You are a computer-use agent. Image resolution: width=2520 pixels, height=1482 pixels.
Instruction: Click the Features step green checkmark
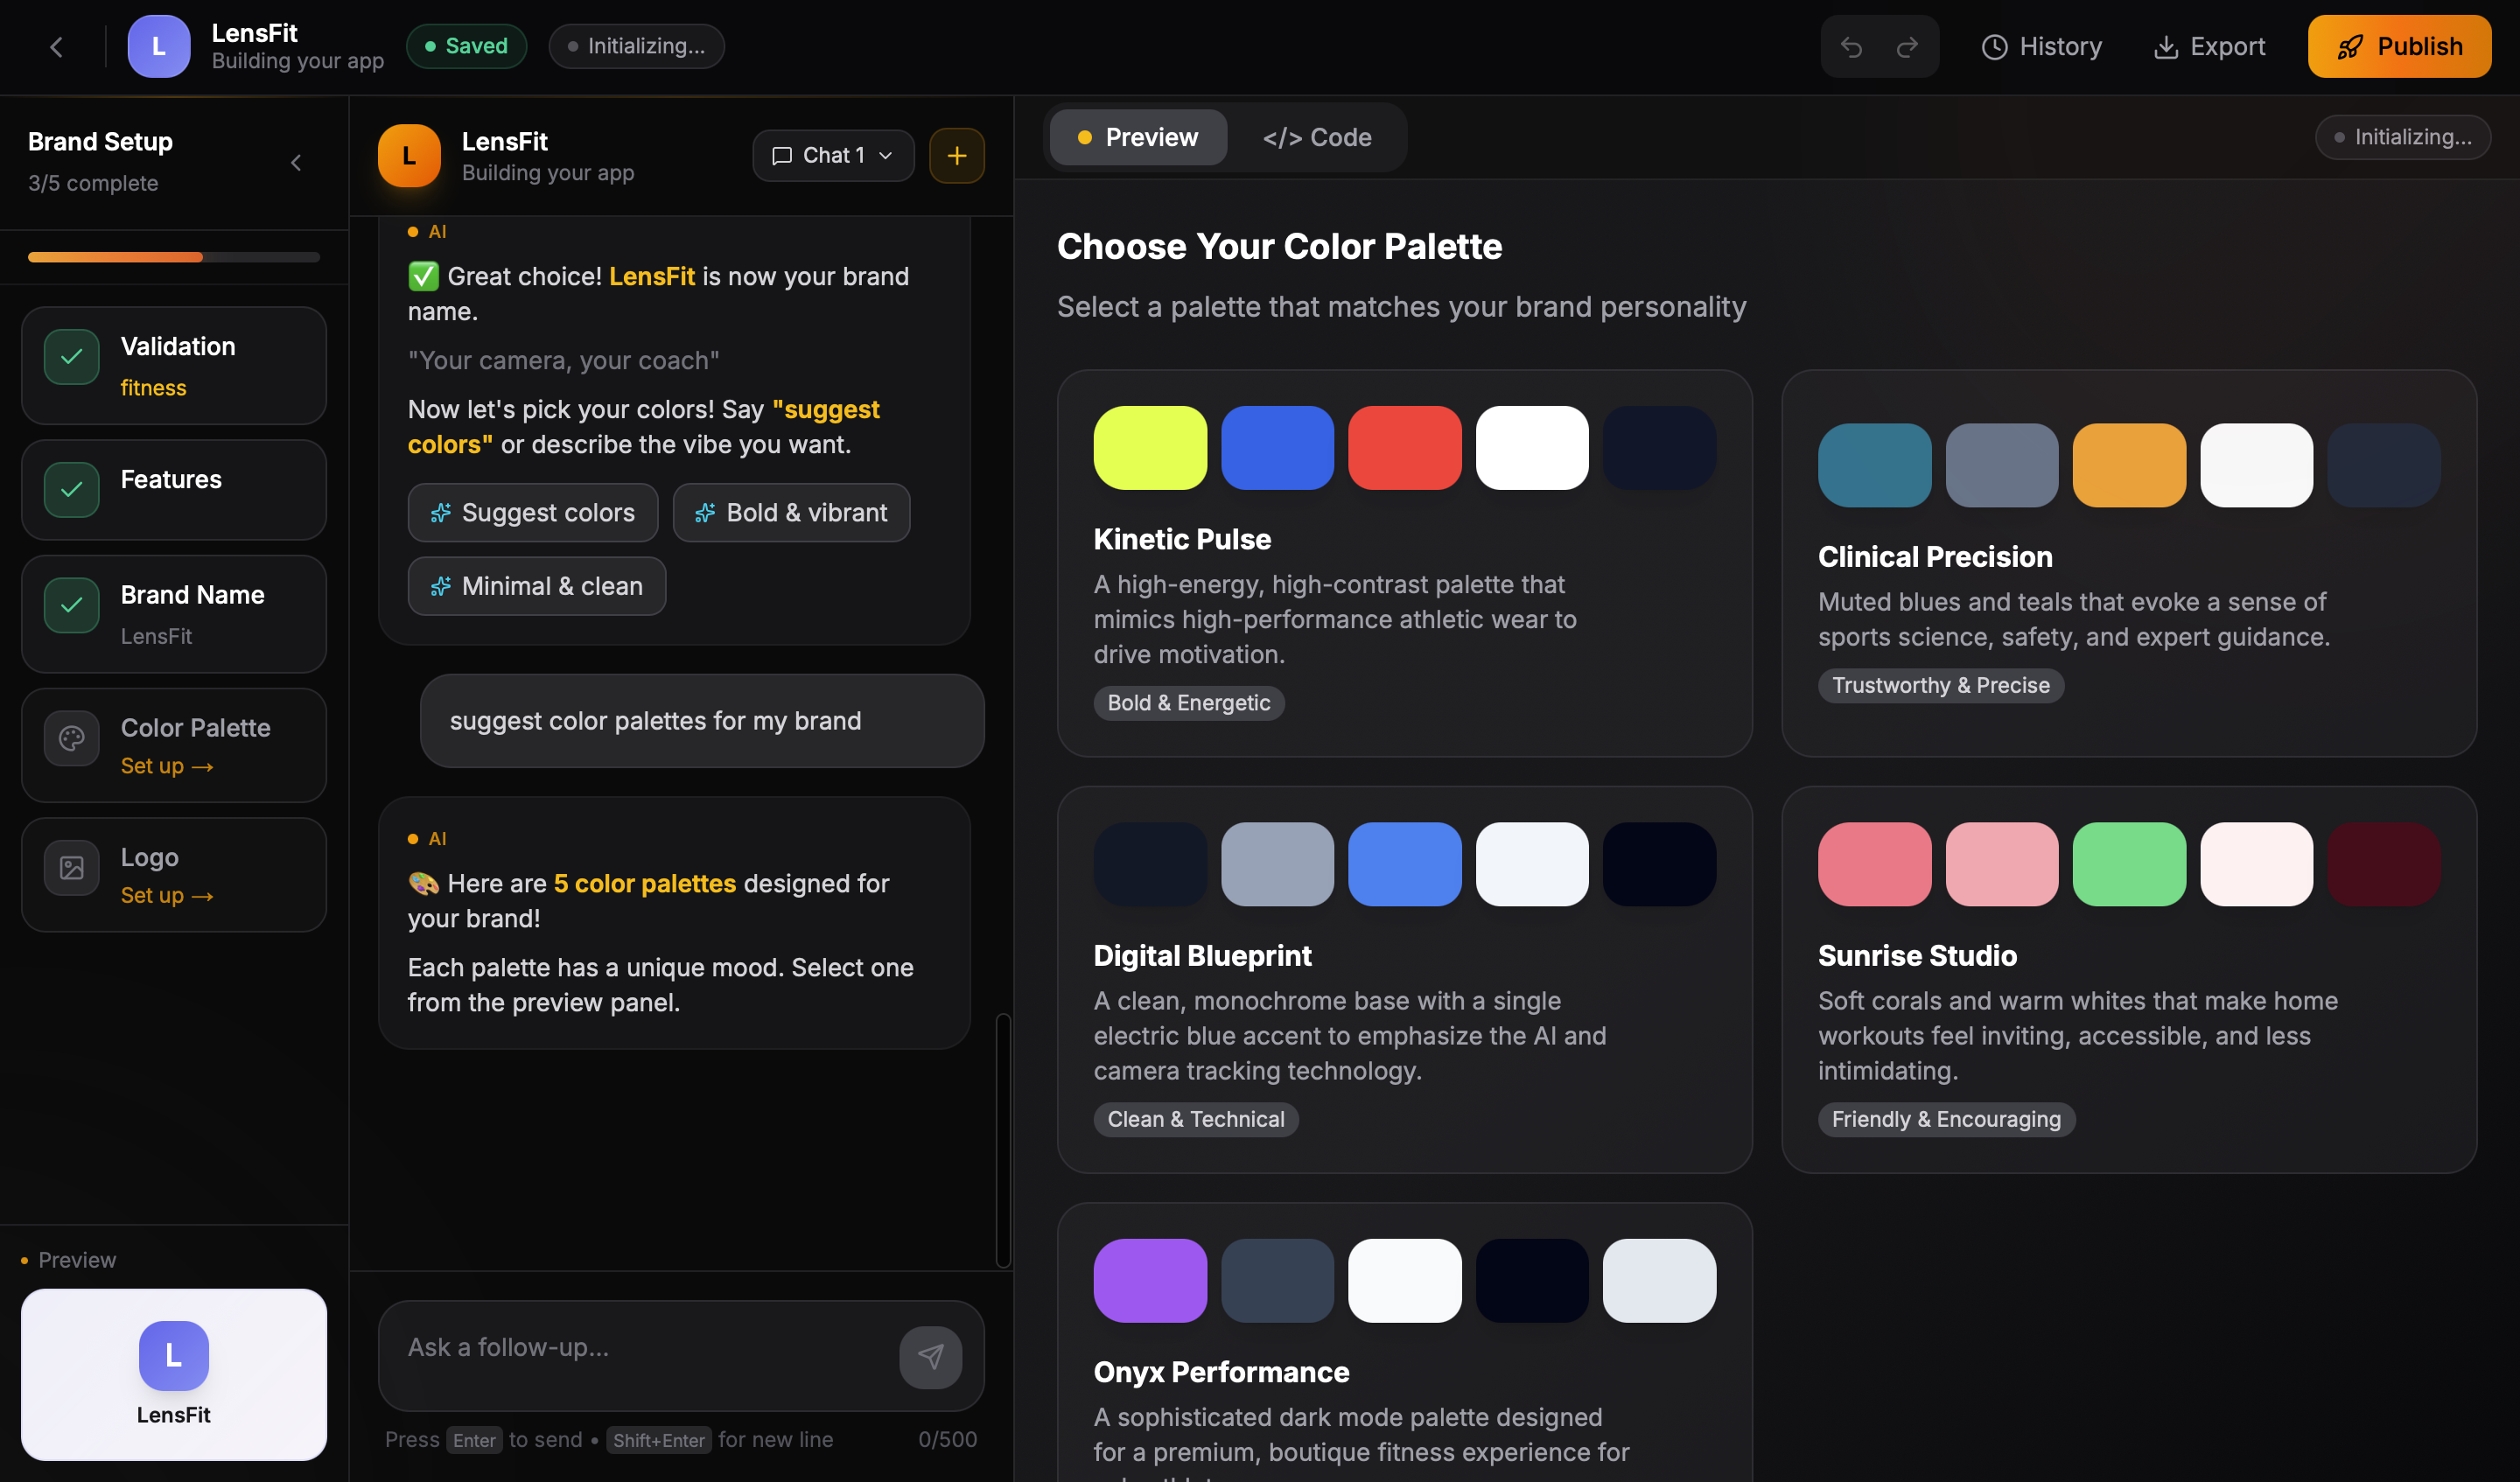click(72, 489)
